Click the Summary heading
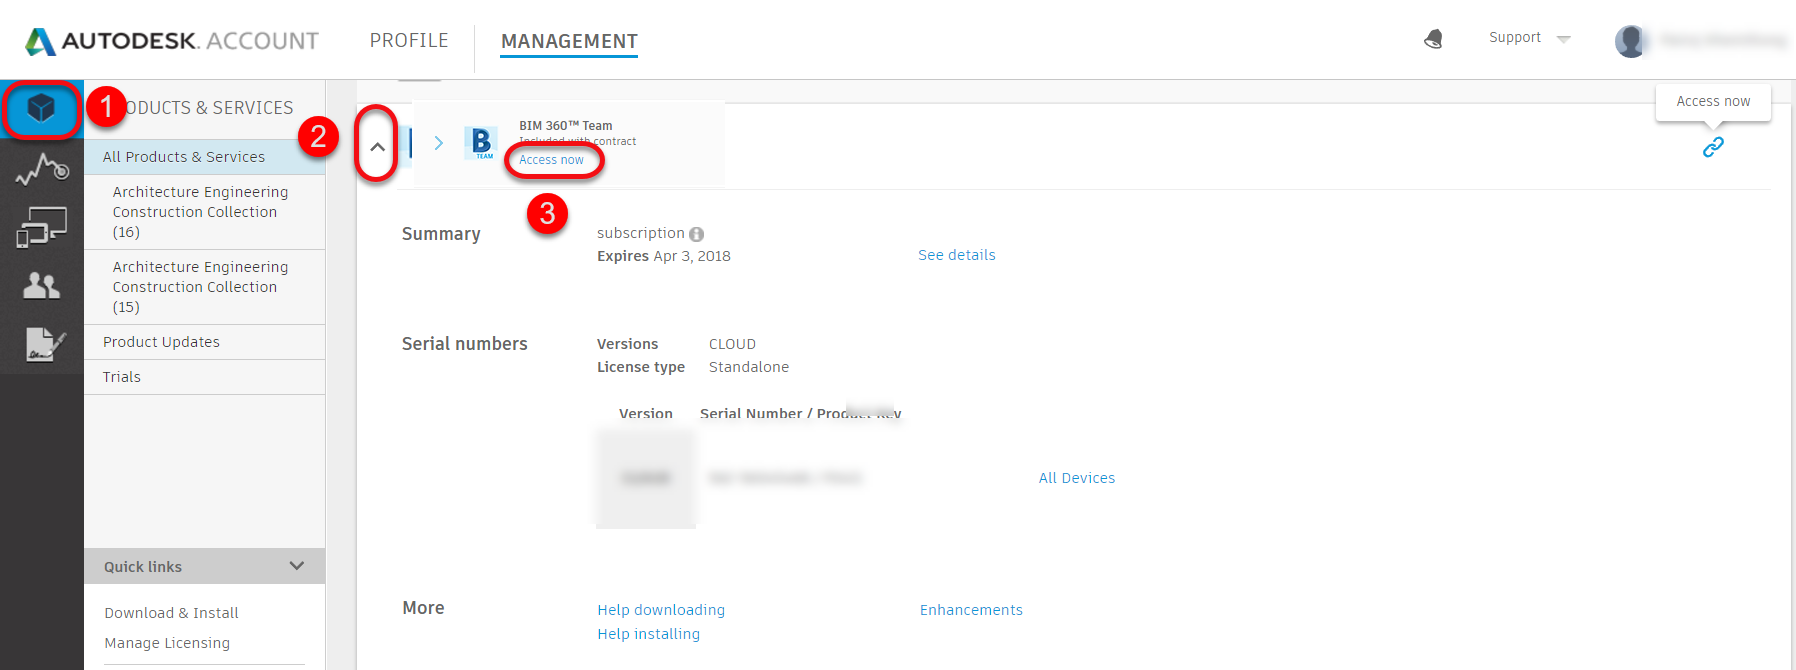Viewport: 1796px width, 670px height. tap(441, 234)
